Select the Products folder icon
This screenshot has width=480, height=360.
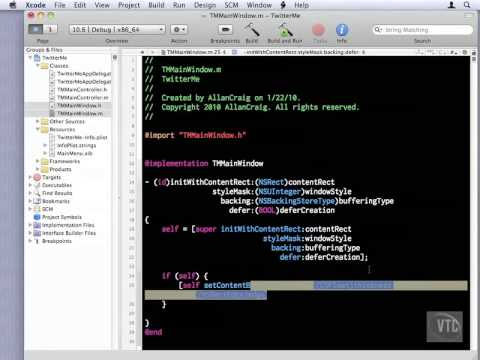tap(45, 169)
